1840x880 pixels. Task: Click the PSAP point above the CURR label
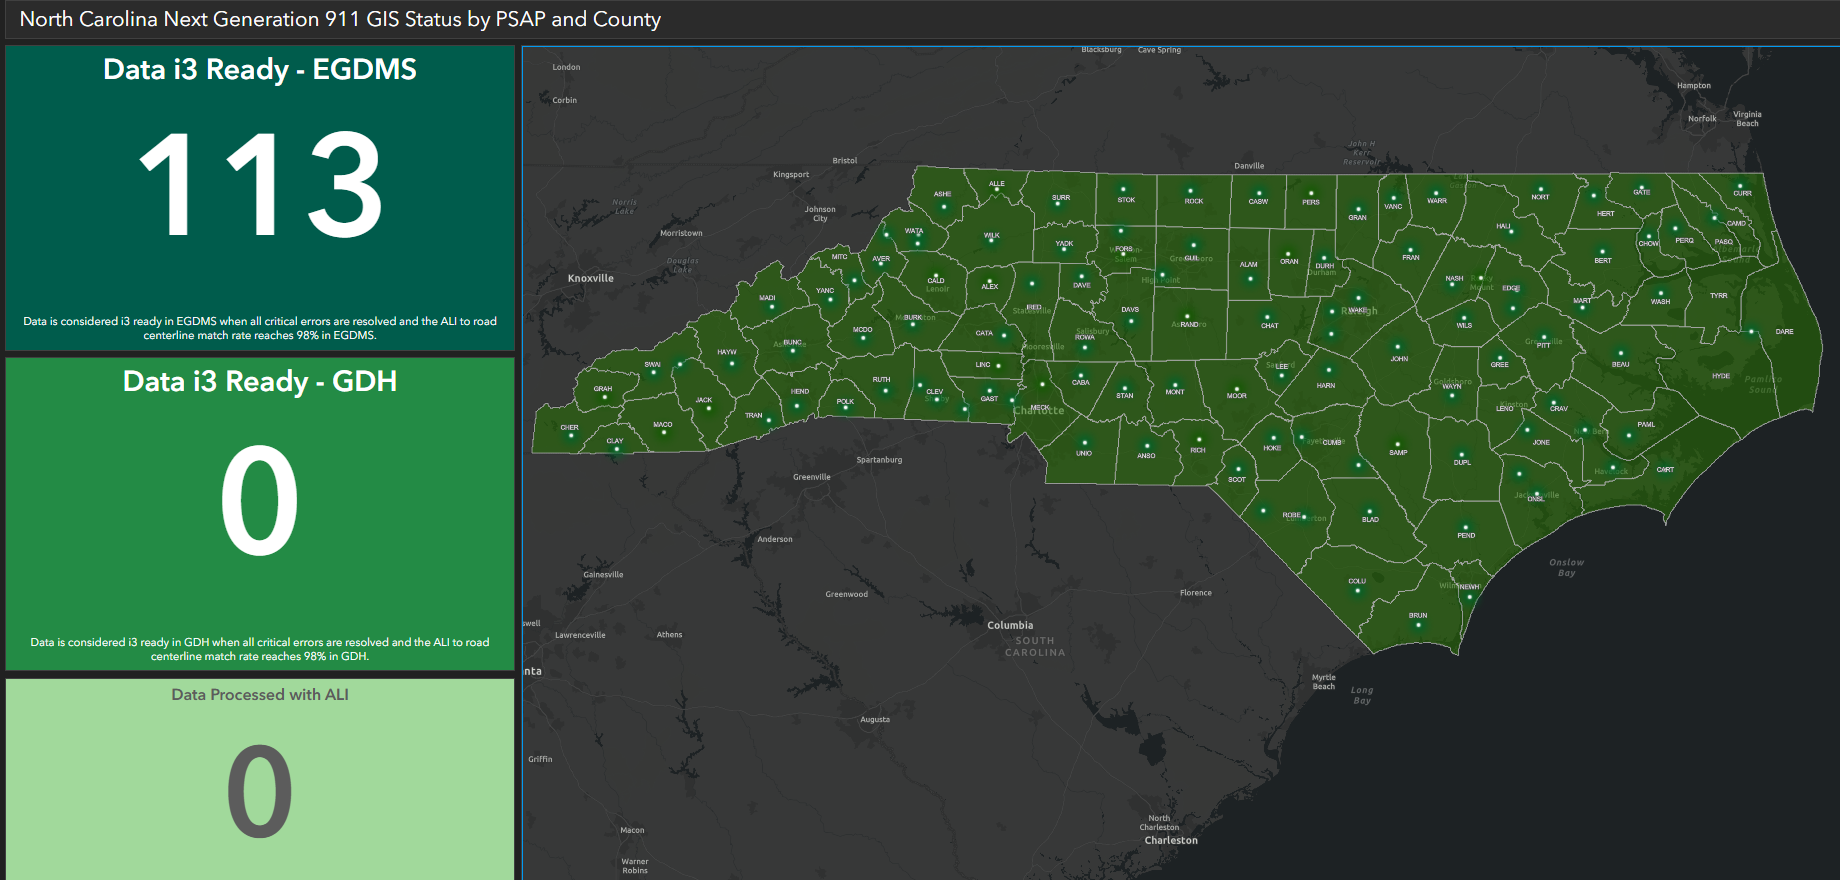(x=1740, y=186)
